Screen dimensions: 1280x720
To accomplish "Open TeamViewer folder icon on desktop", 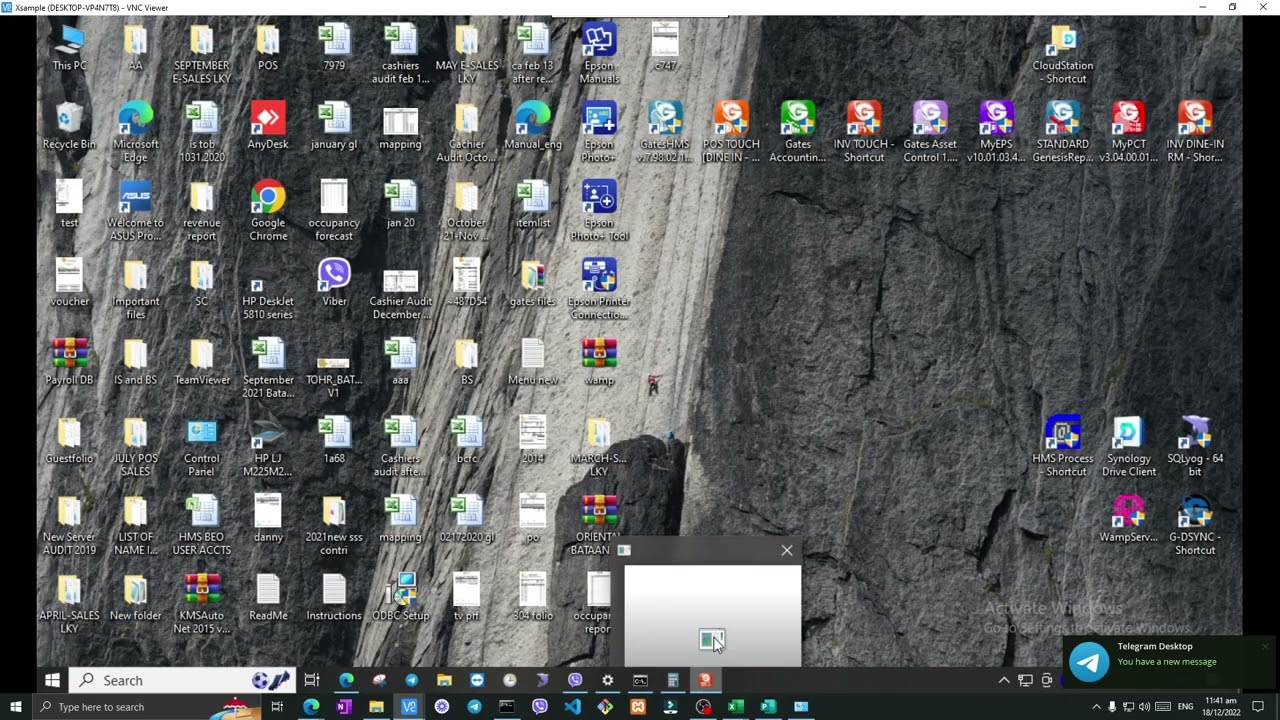I will tap(202, 362).
